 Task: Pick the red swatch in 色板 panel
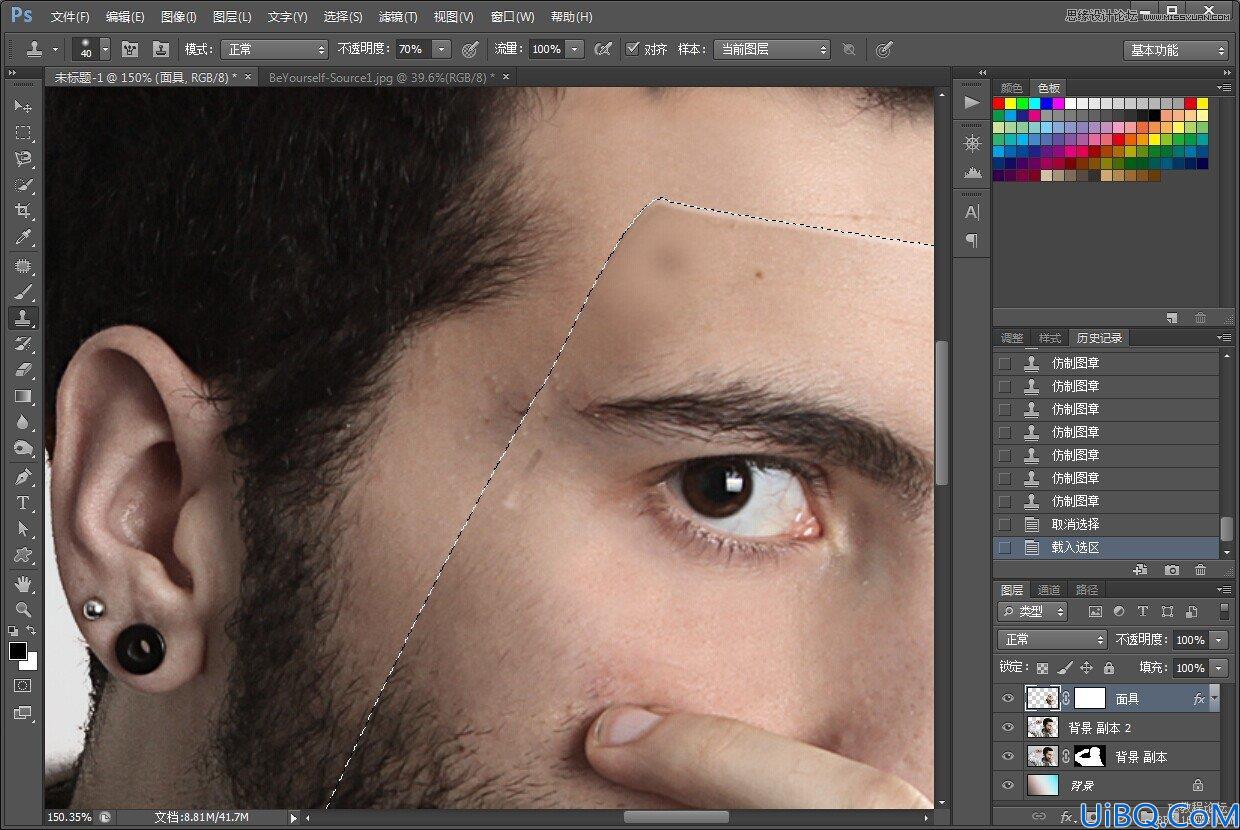tap(998, 103)
